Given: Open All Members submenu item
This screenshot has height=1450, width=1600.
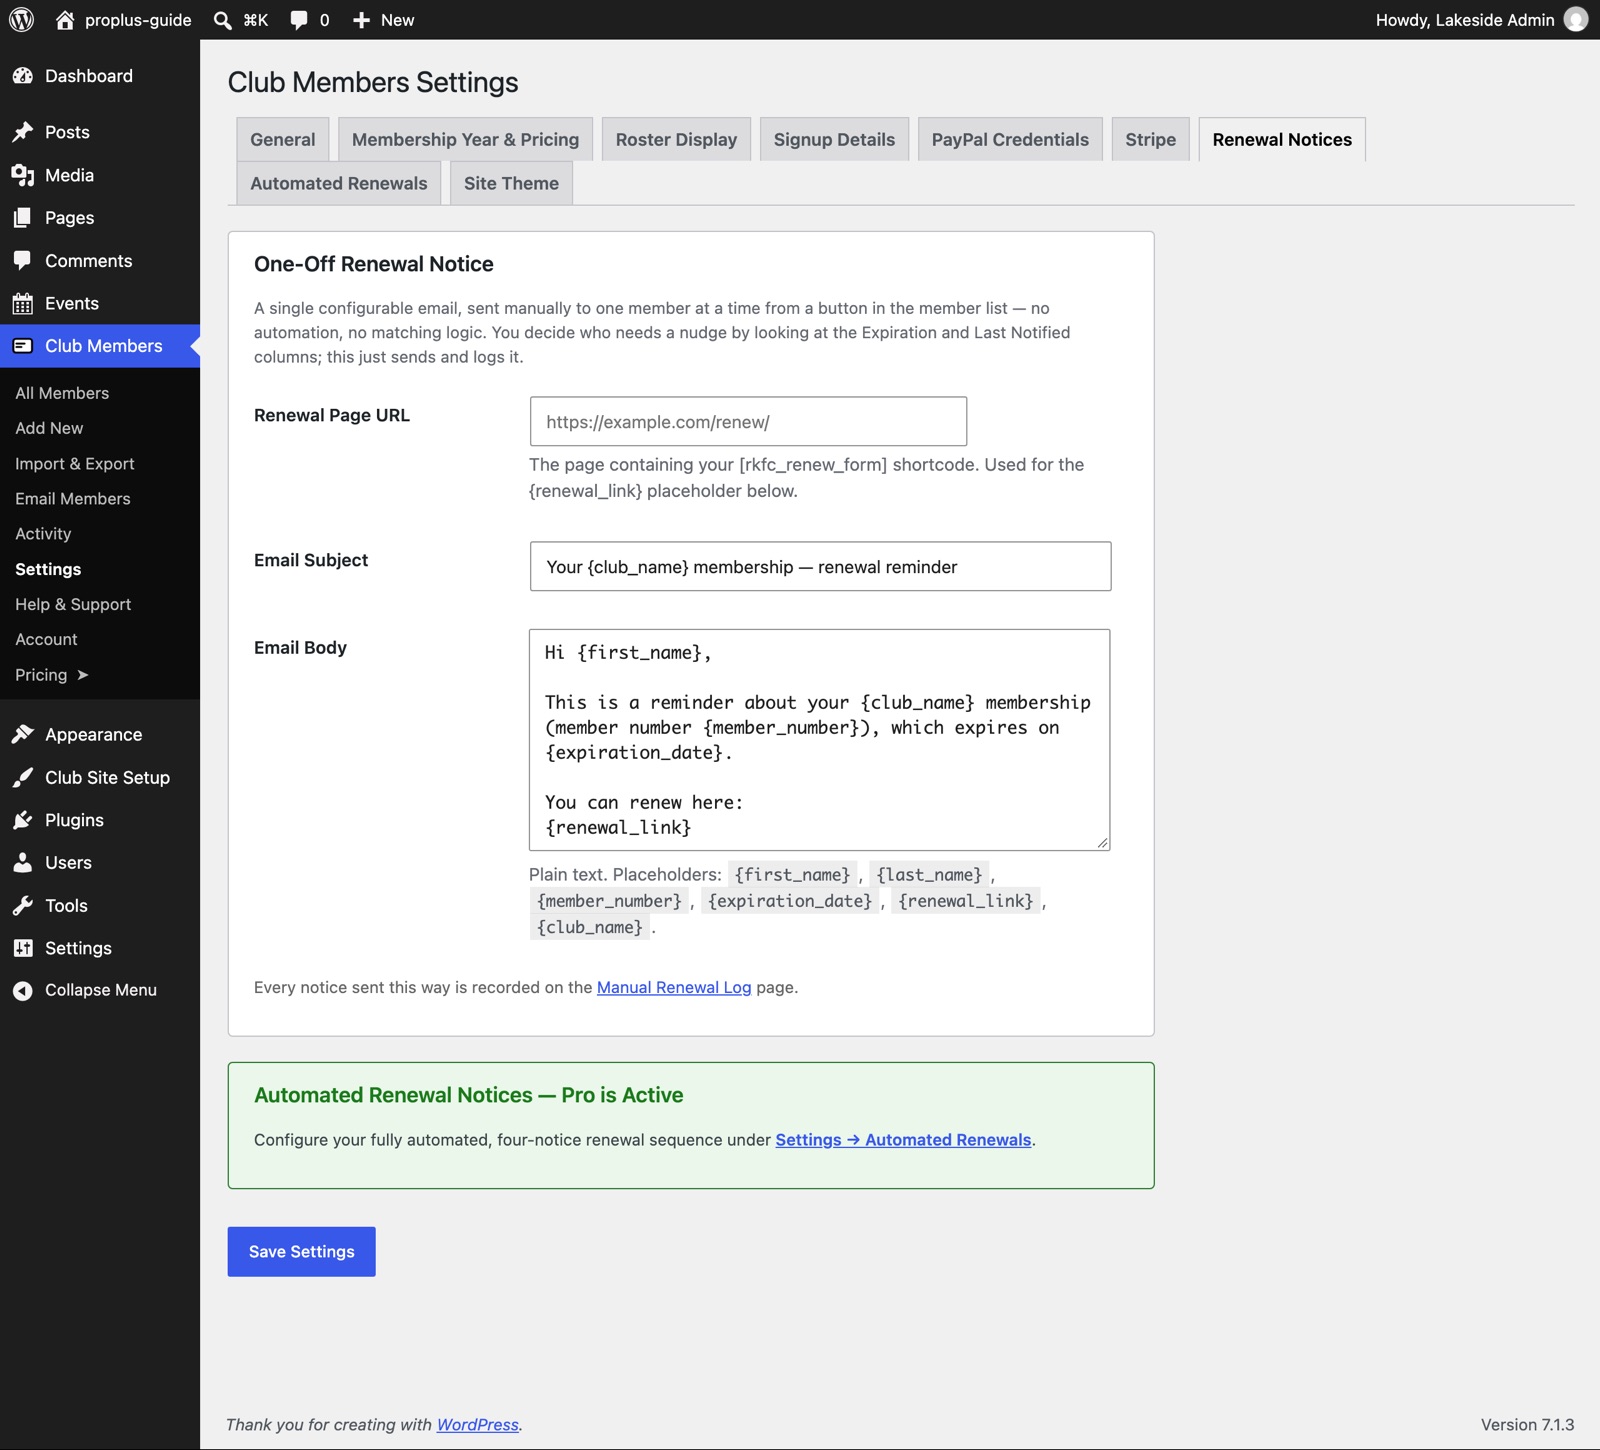Looking at the screenshot, I should click(x=62, y=393).
